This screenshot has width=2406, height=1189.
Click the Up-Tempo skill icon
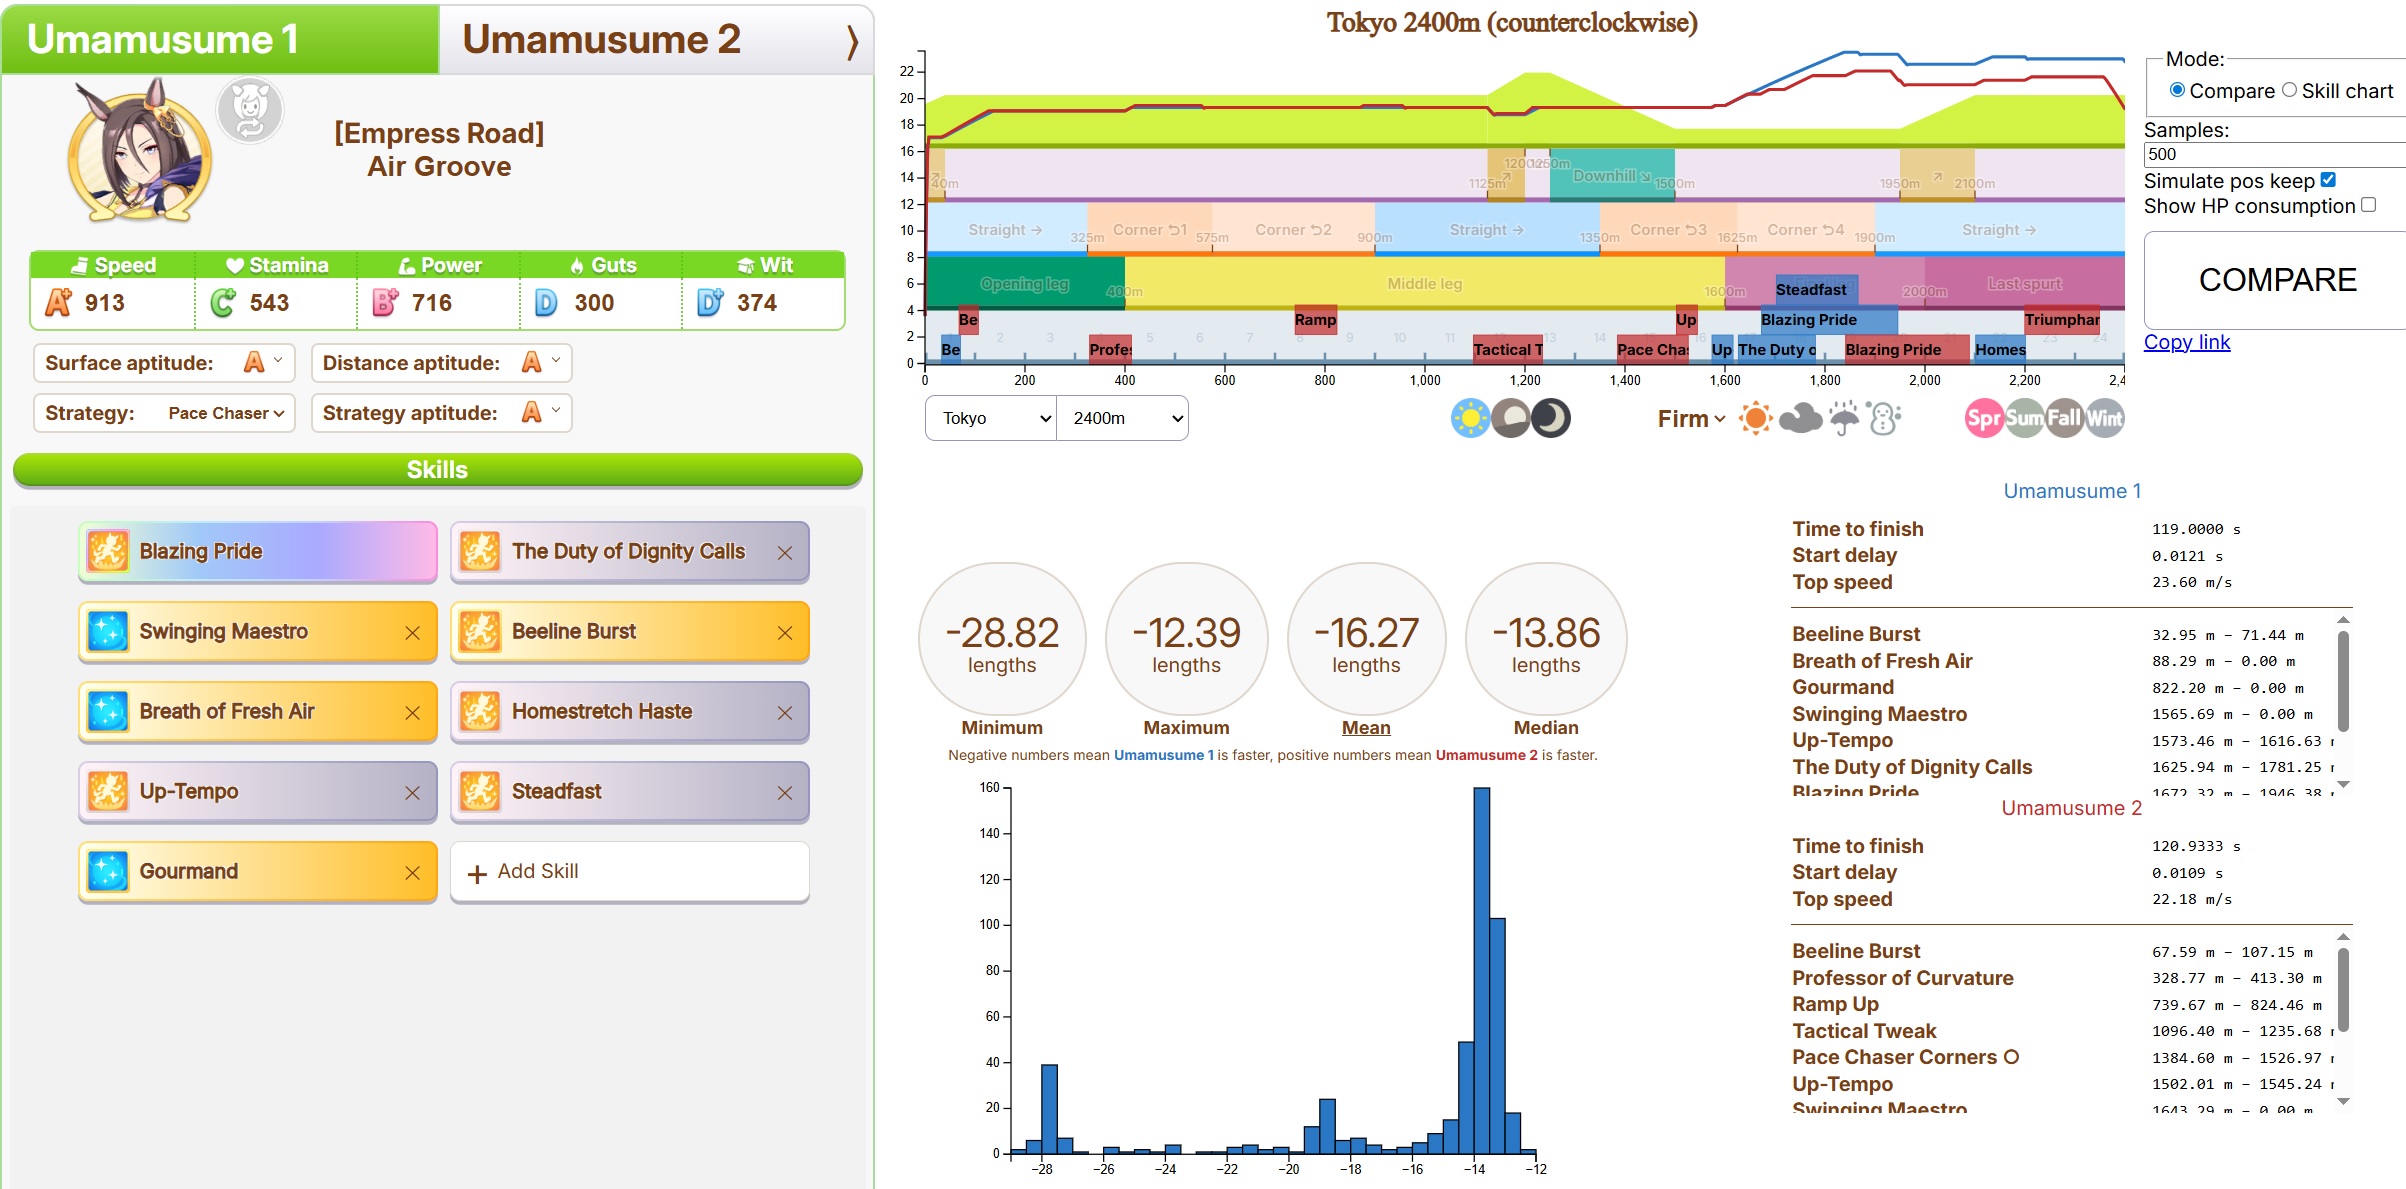coord(108,791)
